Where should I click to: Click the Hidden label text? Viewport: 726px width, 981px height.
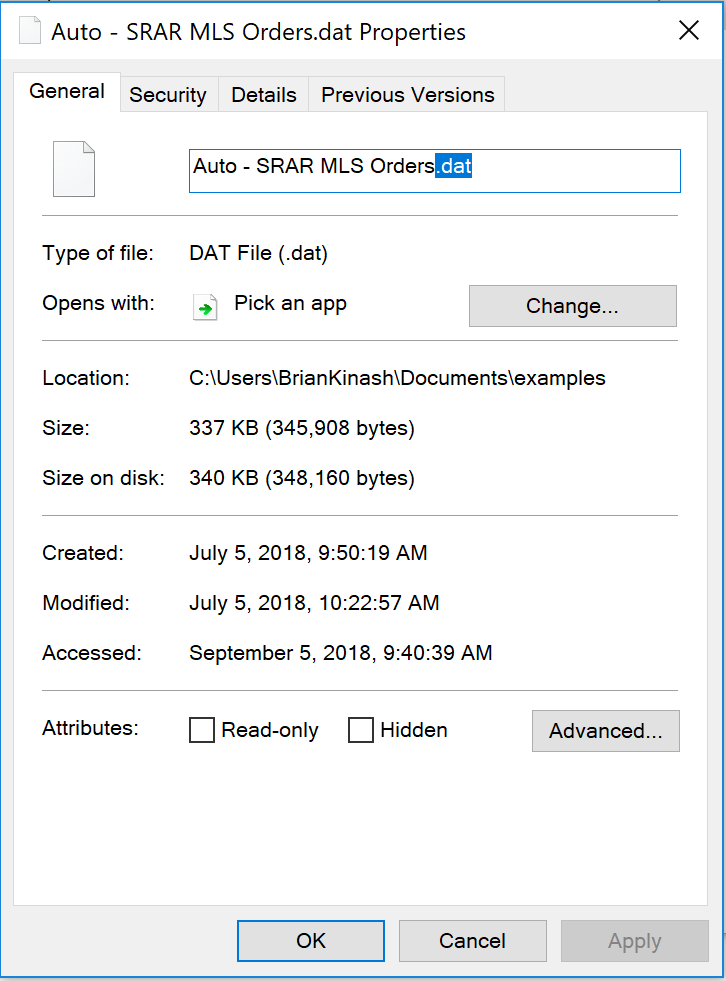tap(414, 730)
